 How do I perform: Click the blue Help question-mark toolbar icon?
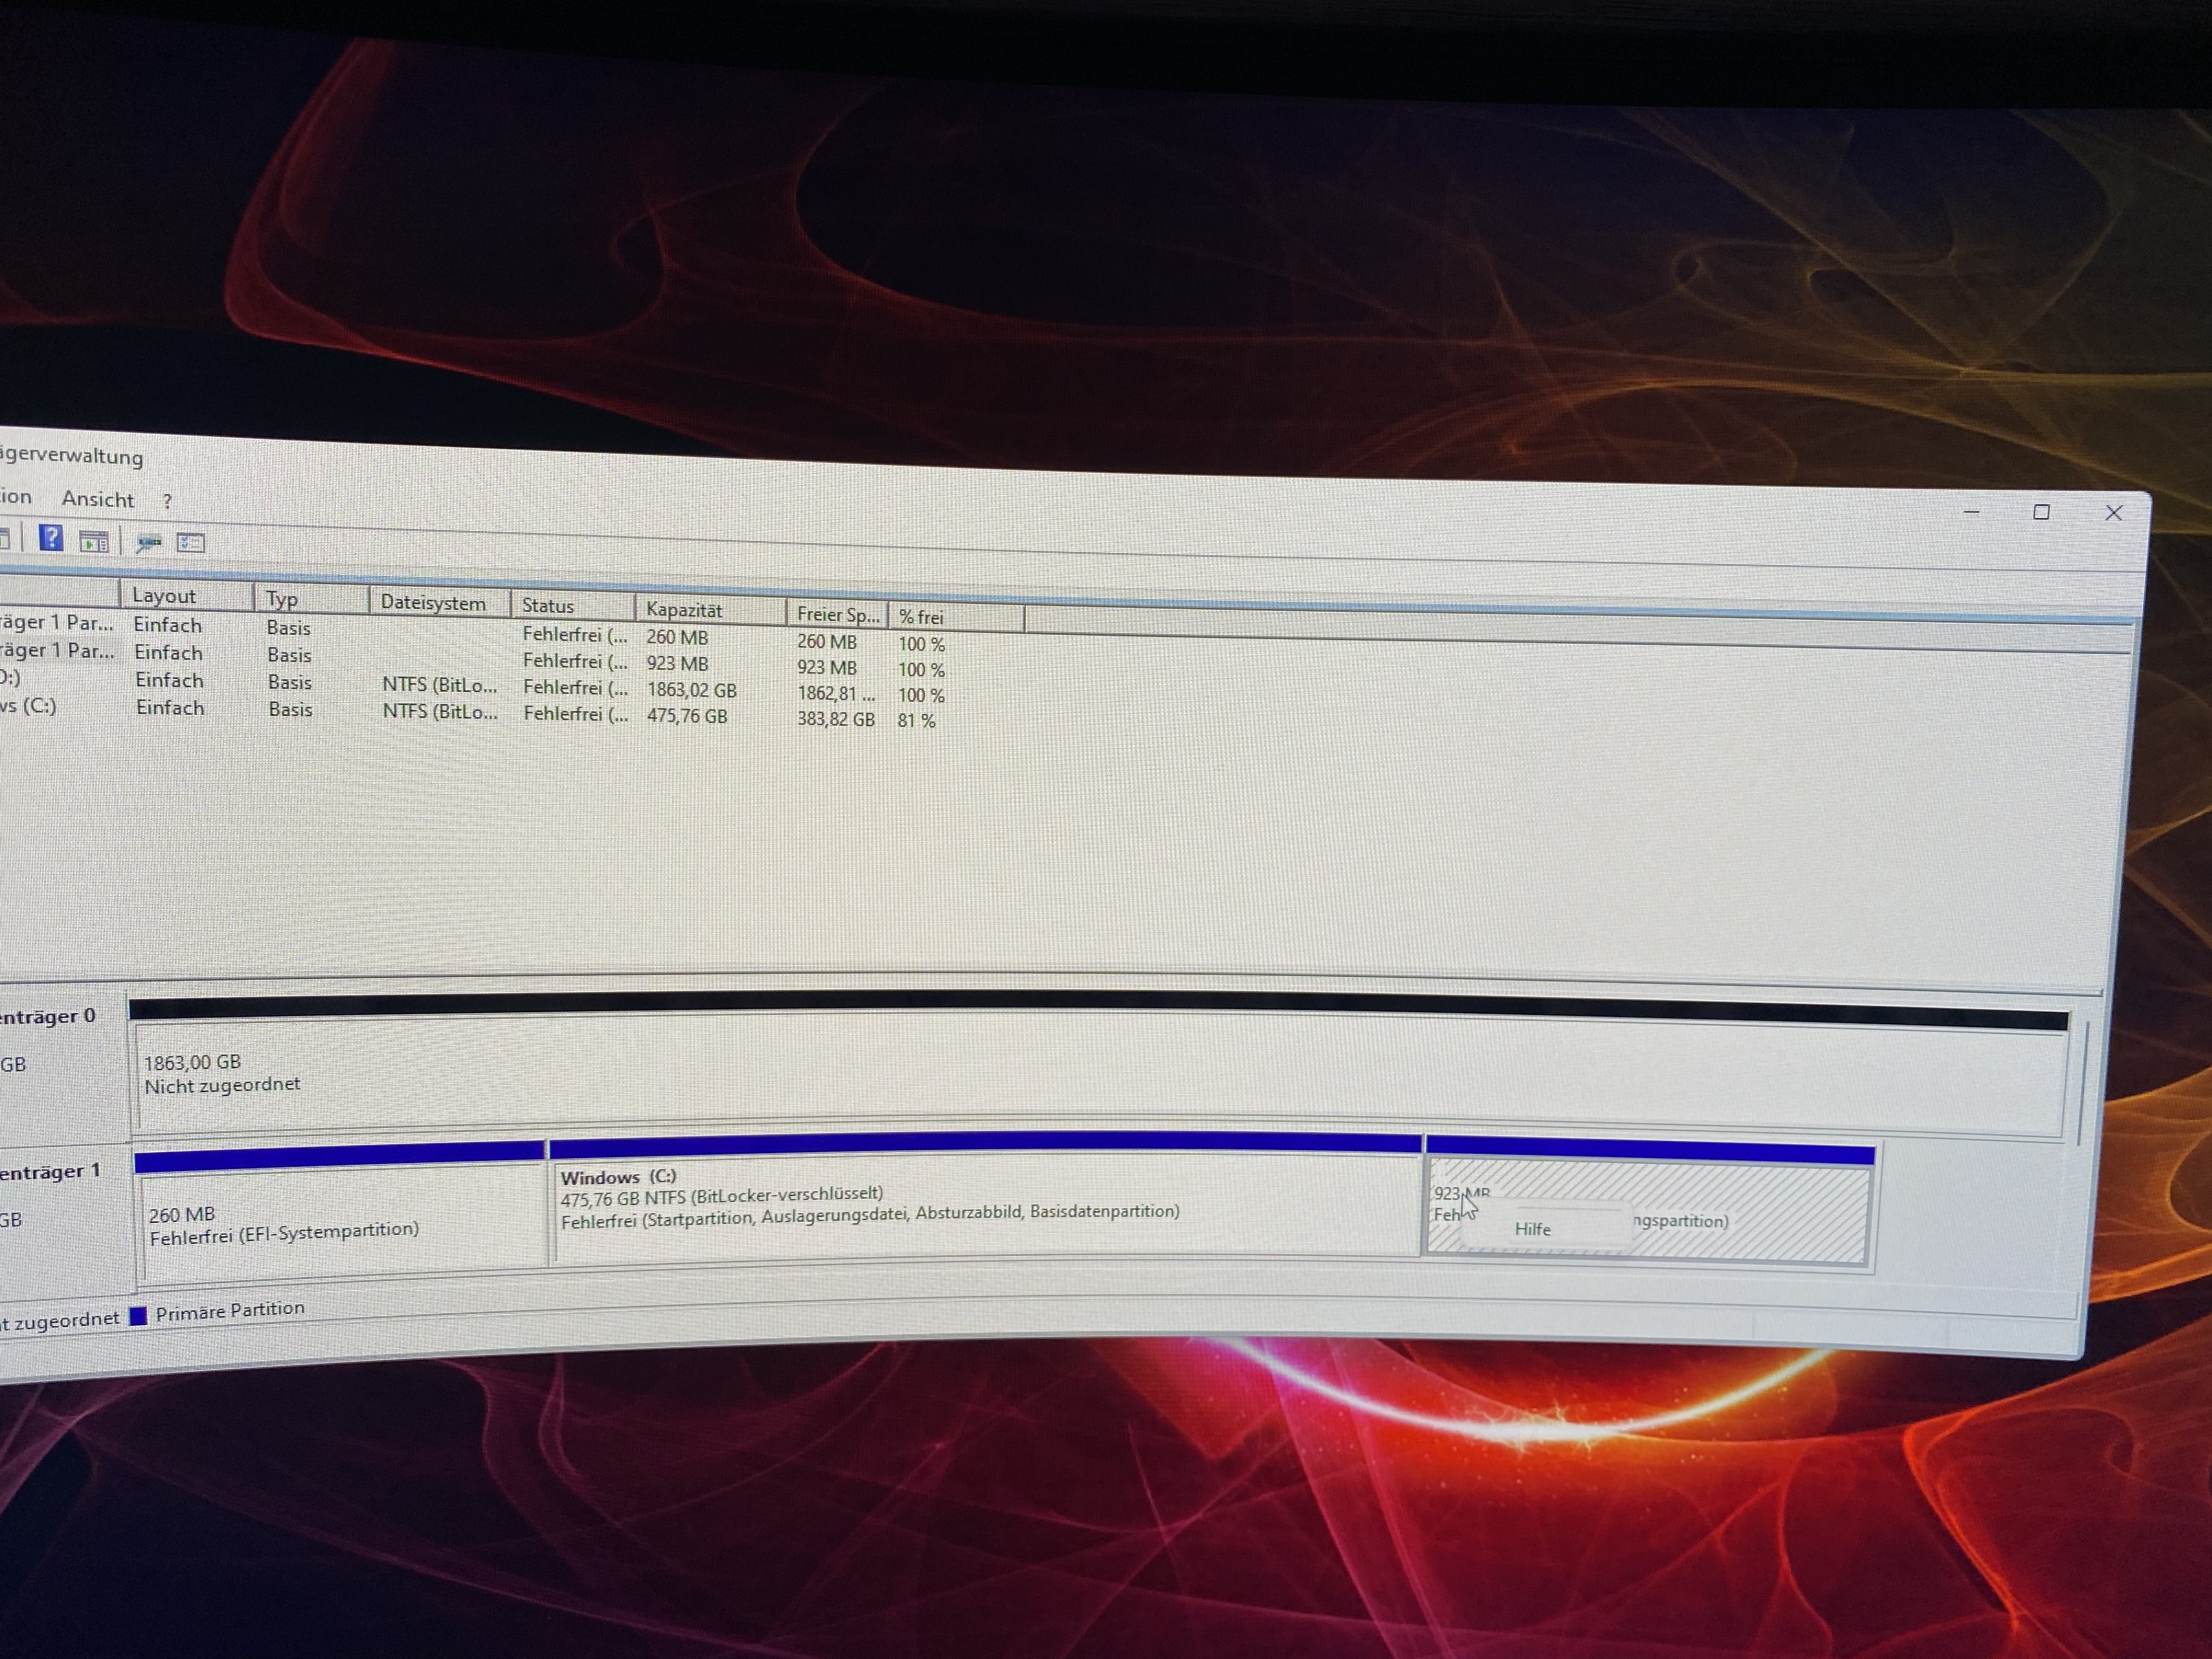point(50,539)
